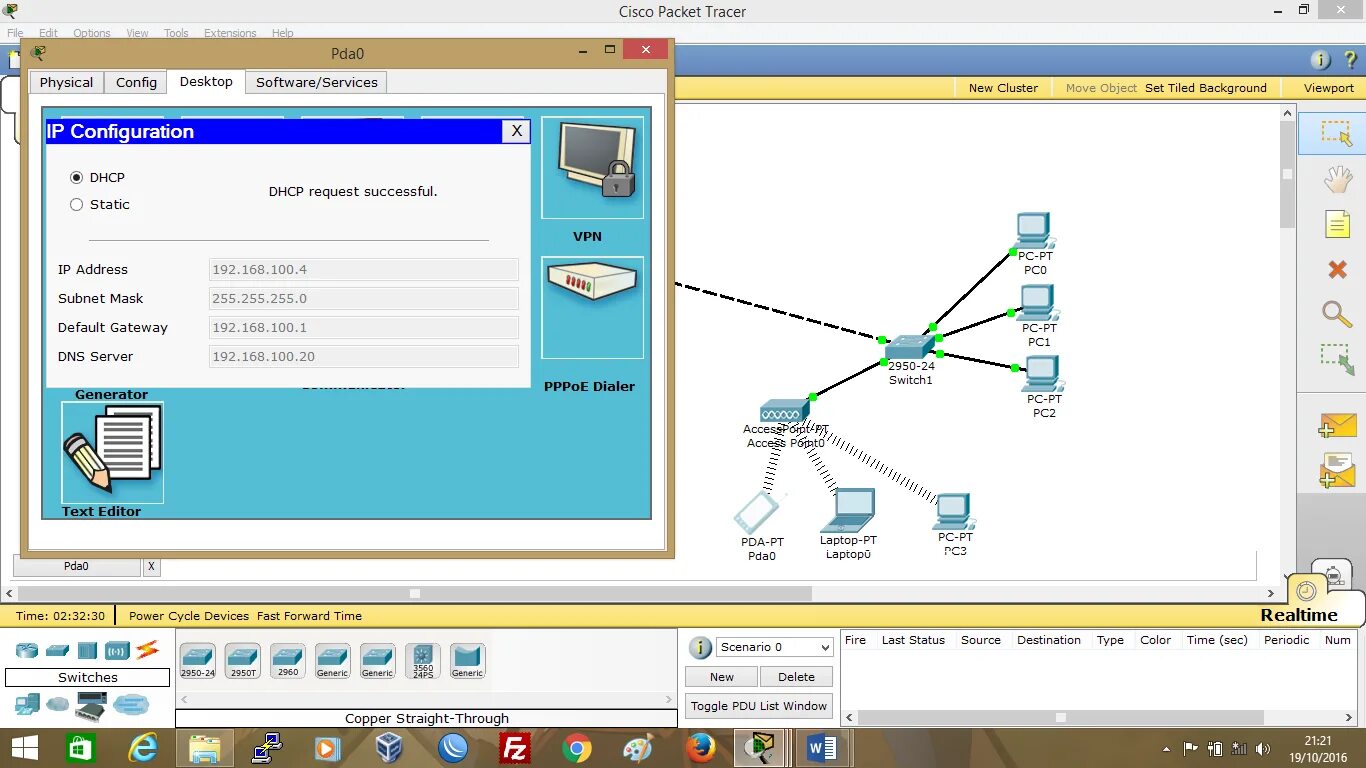Select WAN Emulation cloud category
This screenshot has height=768, width=1366.
click(58, 705)
